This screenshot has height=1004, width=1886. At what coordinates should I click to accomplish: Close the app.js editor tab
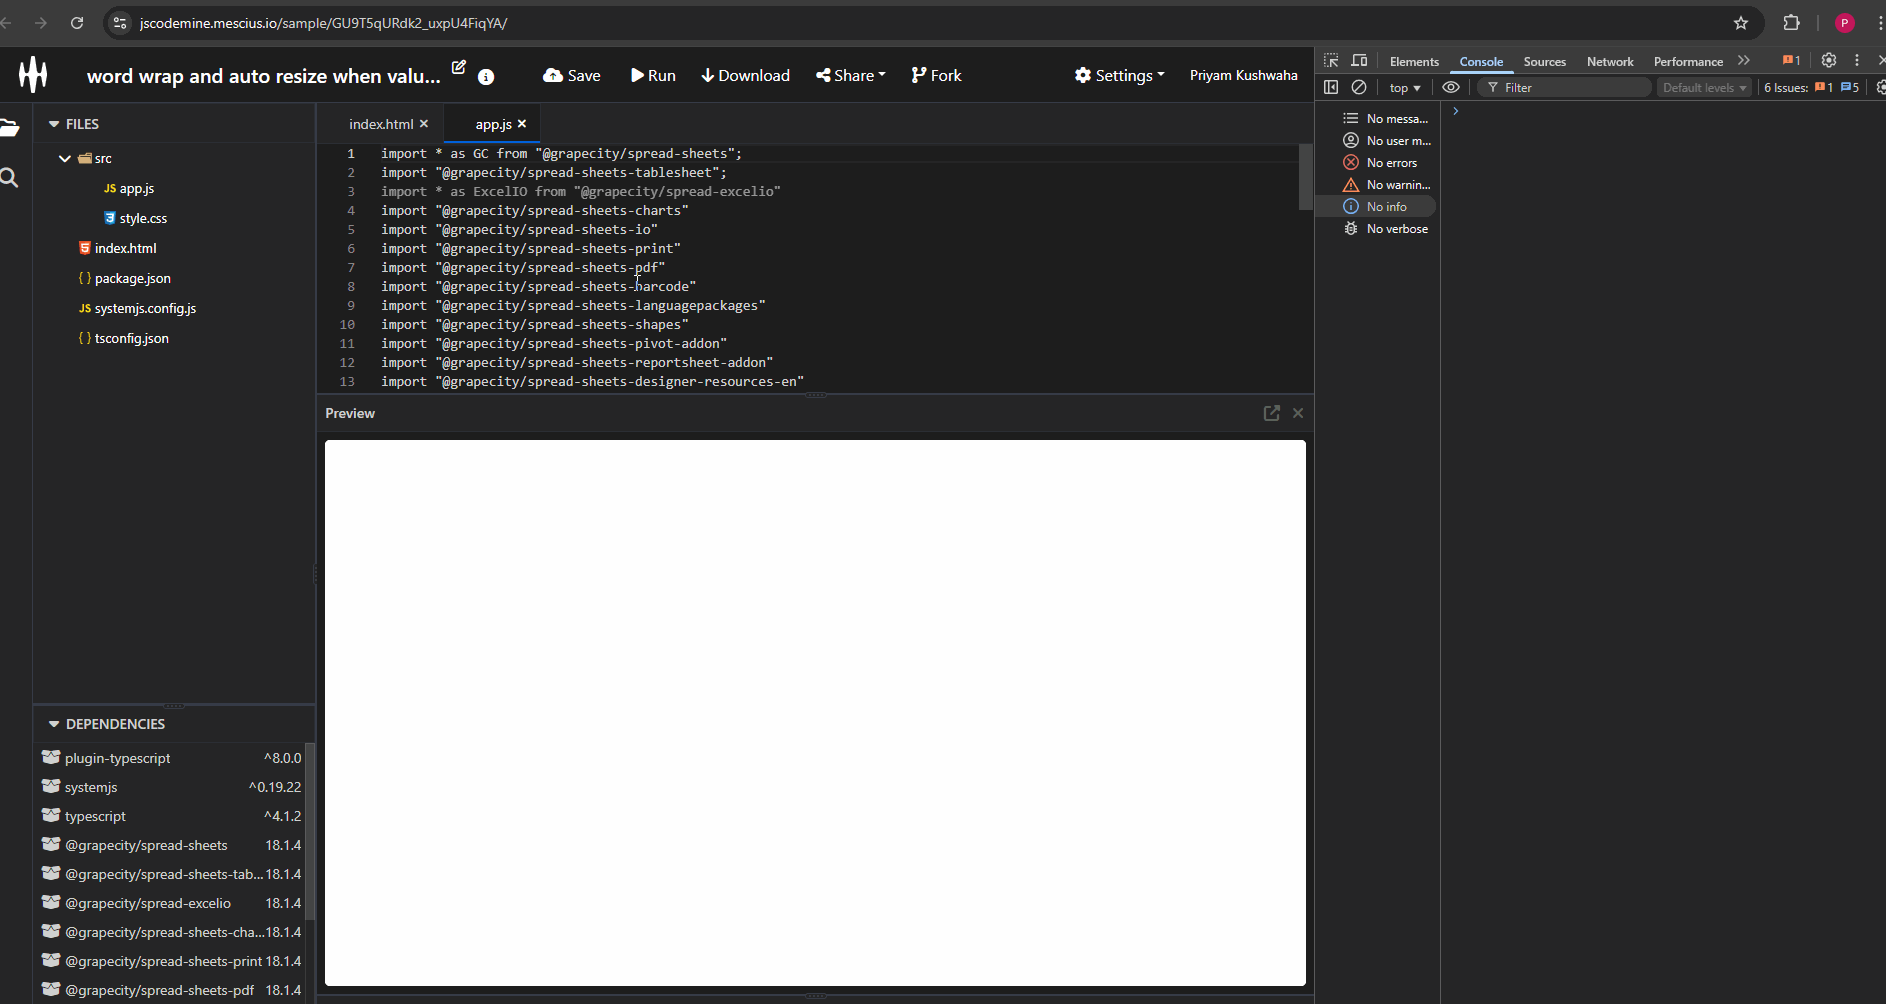tap(522, 124)
